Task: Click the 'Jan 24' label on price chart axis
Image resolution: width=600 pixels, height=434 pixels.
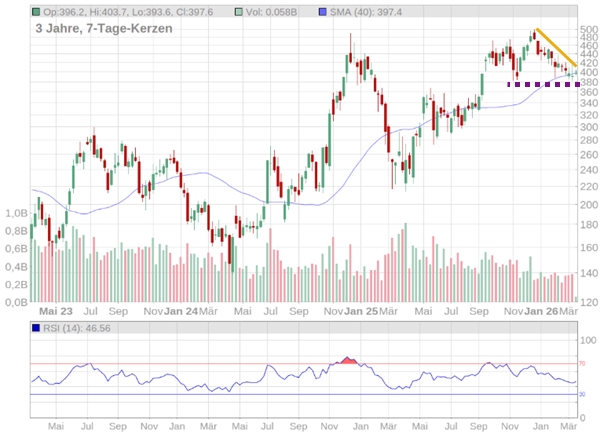Action: click(181, 311)
